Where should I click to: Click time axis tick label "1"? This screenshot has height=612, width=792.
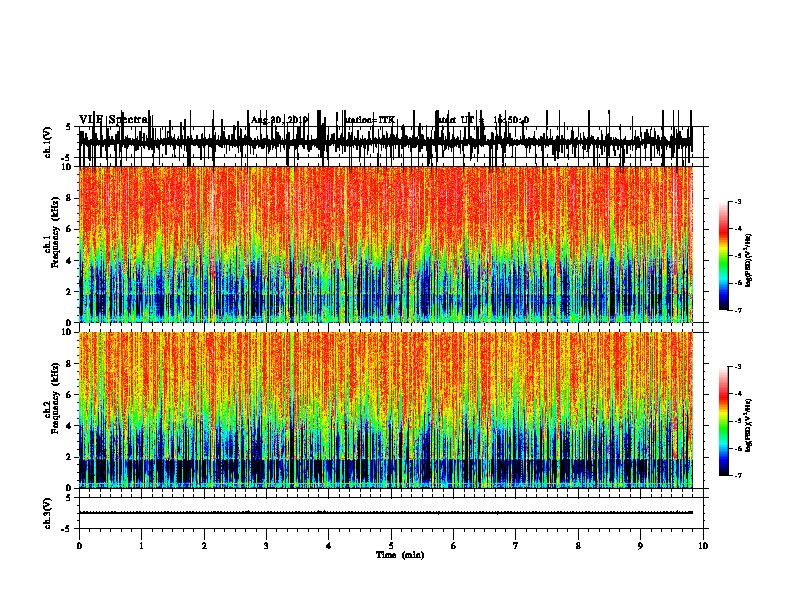coord(142,546)
